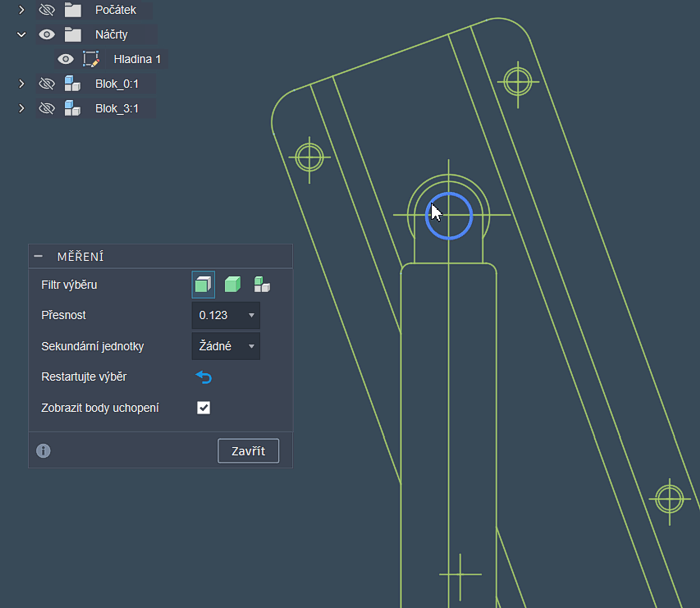
Task: Collapse the Měření panel with minus
Action: pos(38,257)
